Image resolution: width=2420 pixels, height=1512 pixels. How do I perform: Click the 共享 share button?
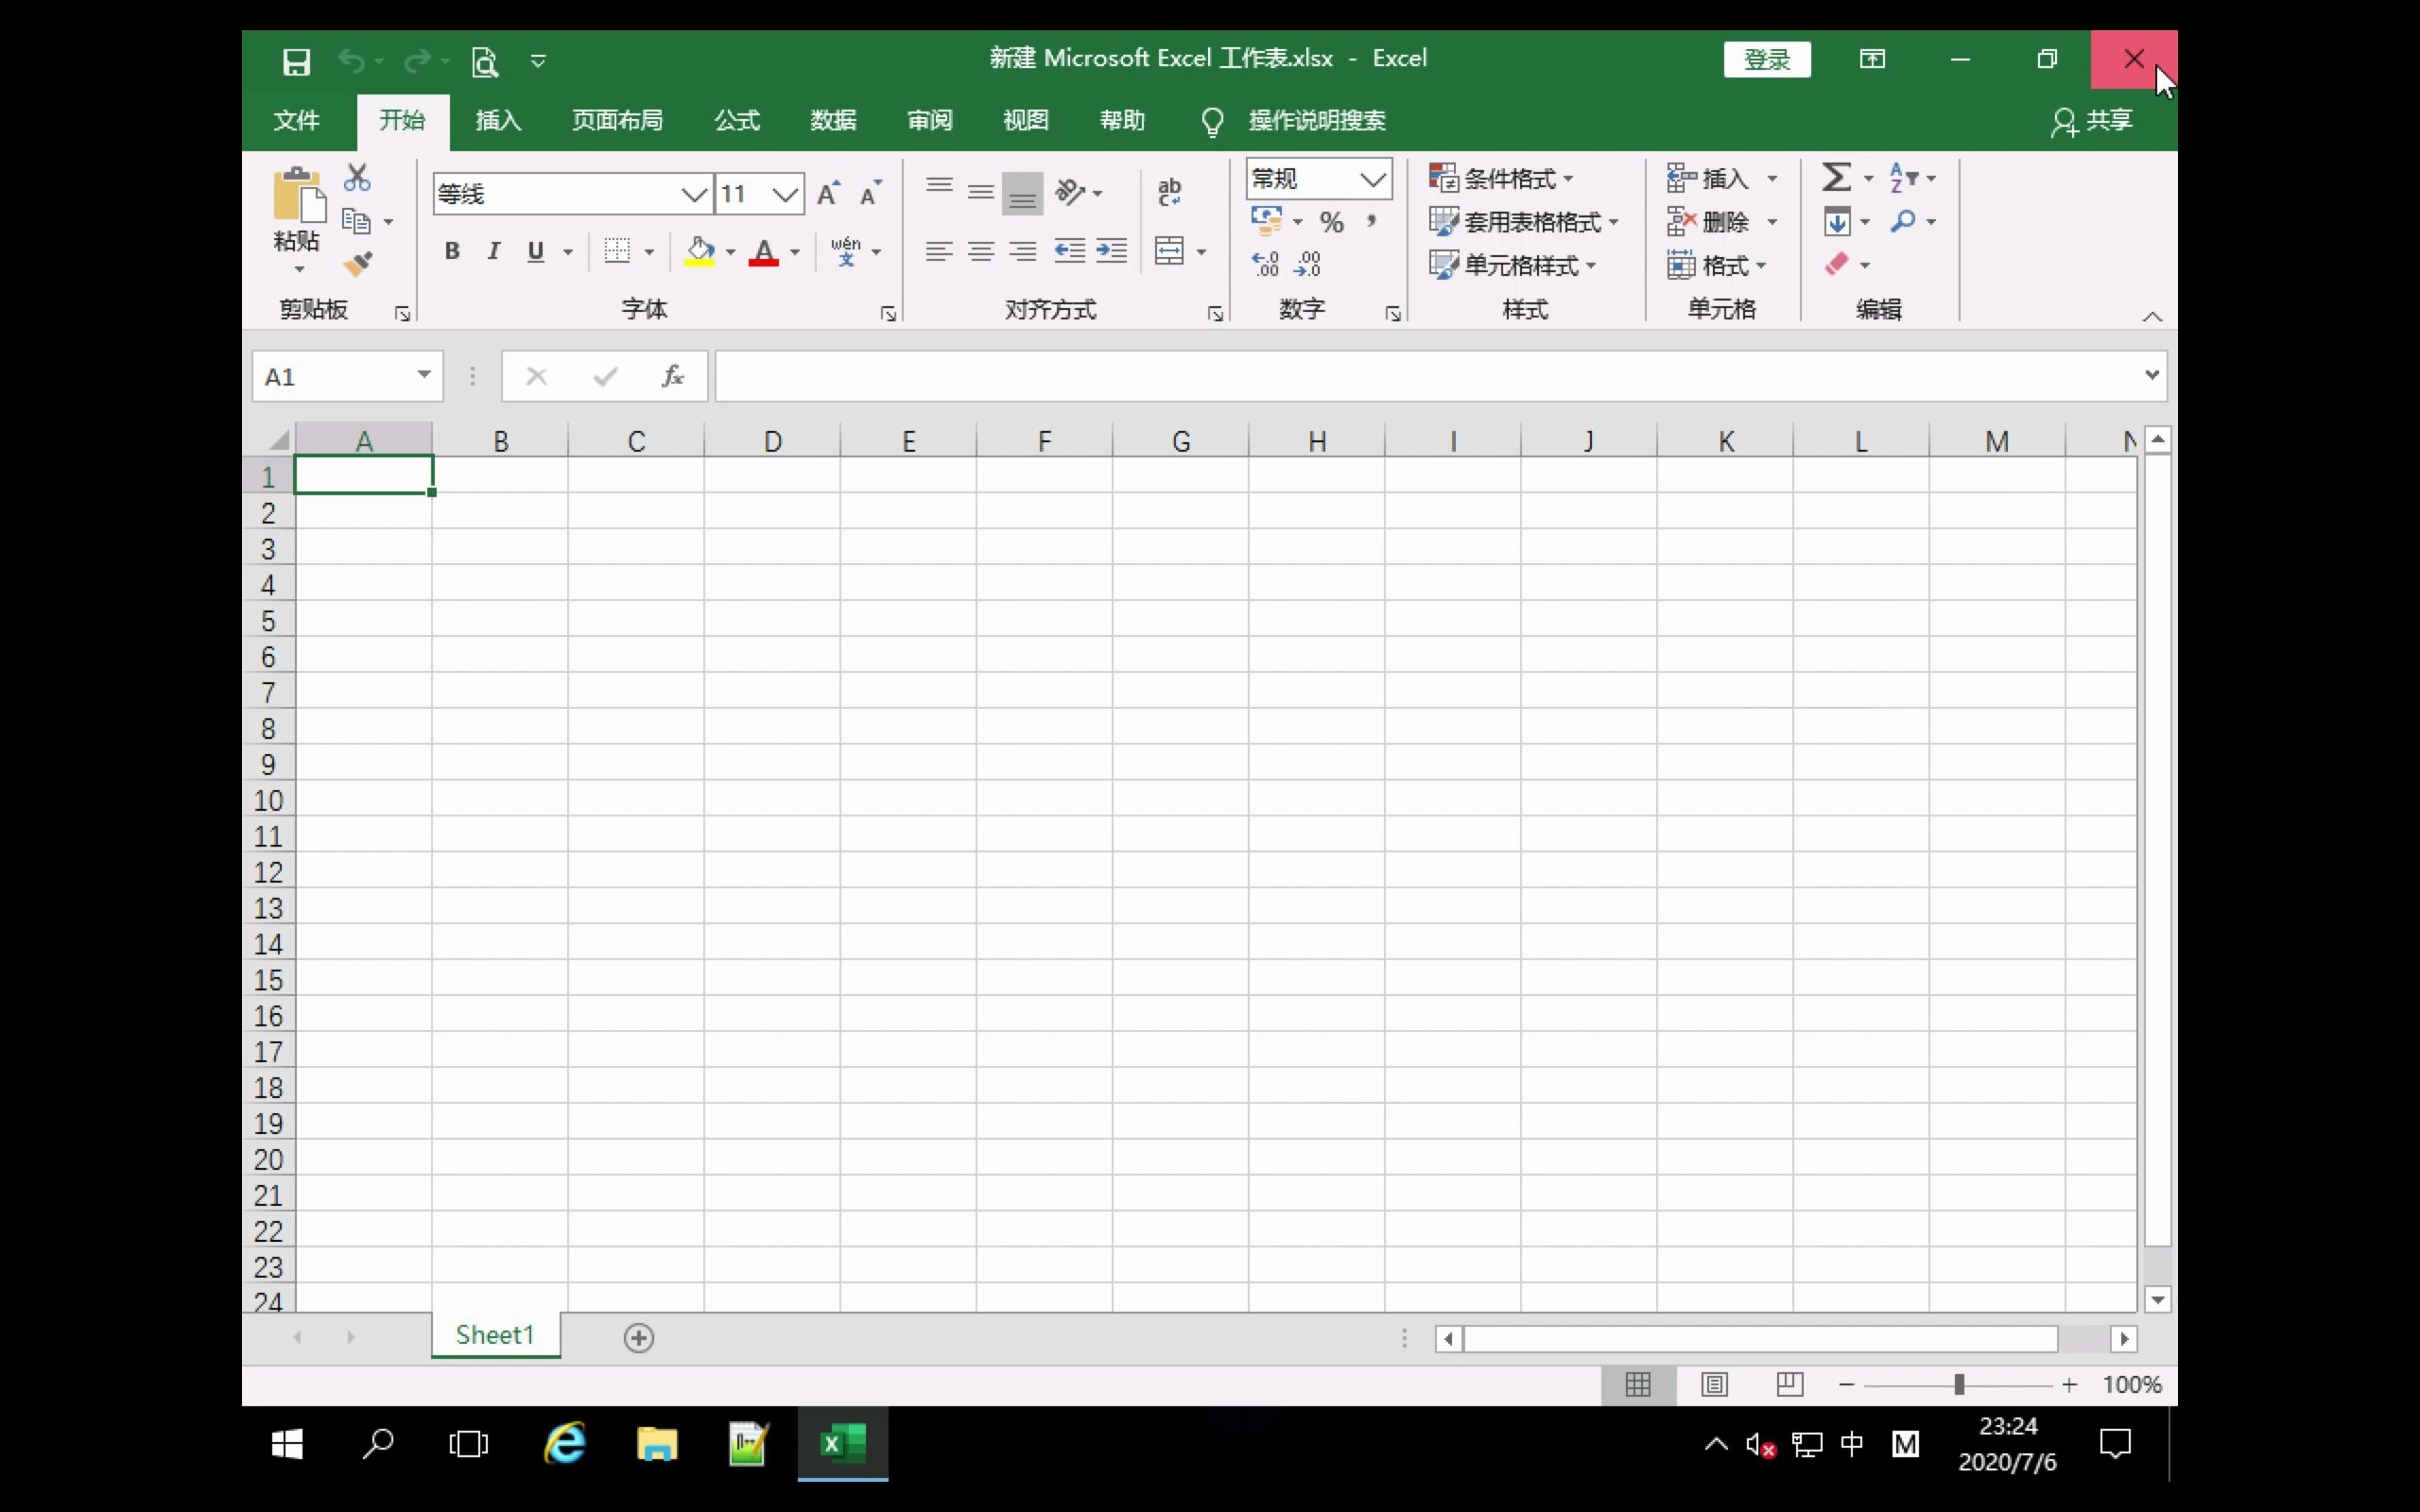pos(2092,121)
